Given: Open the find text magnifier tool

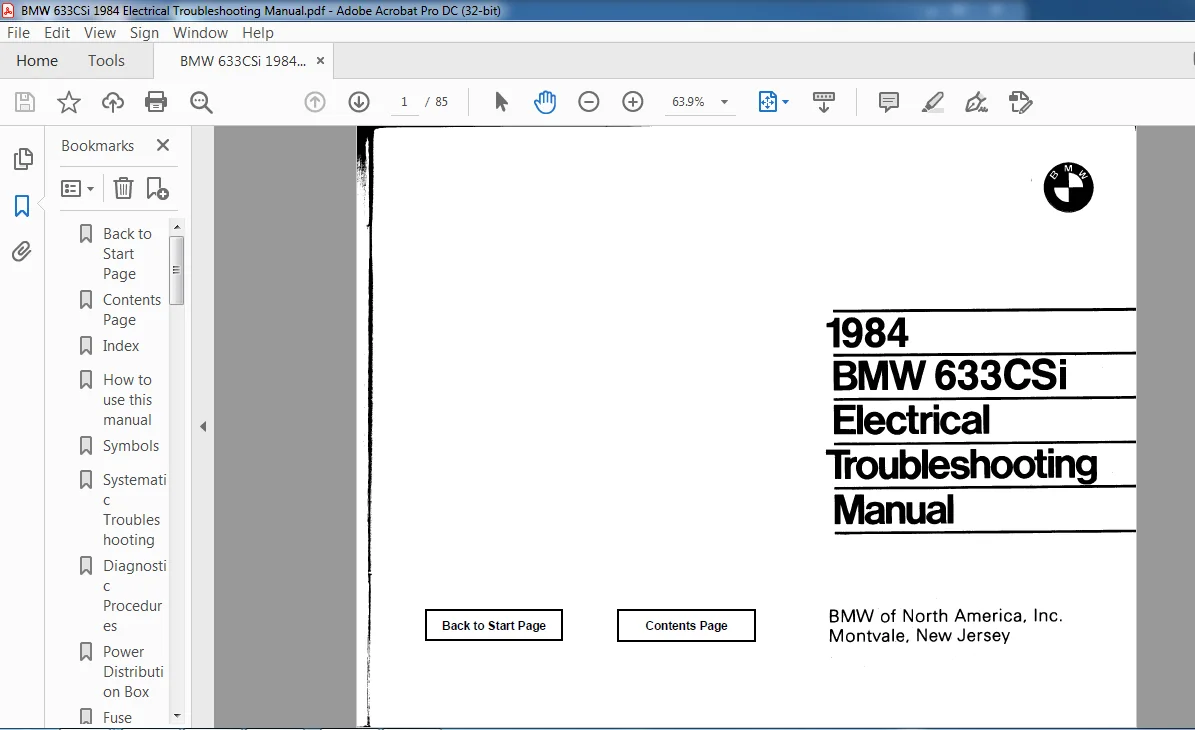Looking at the screenshot, I should coord(201,102).
